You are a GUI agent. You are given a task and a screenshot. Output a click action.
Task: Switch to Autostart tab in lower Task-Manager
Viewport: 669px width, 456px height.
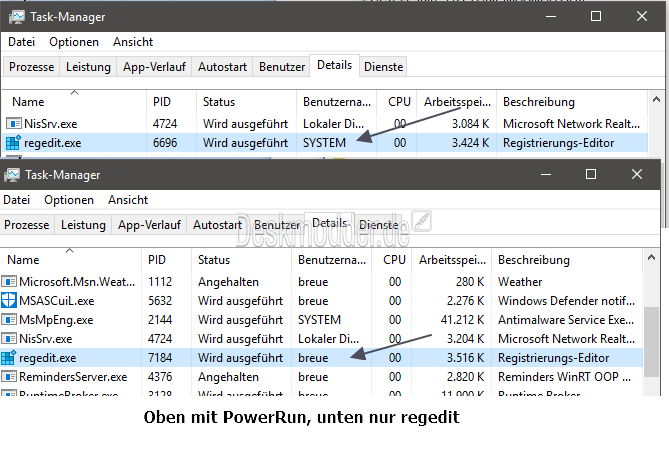[217, 224]
